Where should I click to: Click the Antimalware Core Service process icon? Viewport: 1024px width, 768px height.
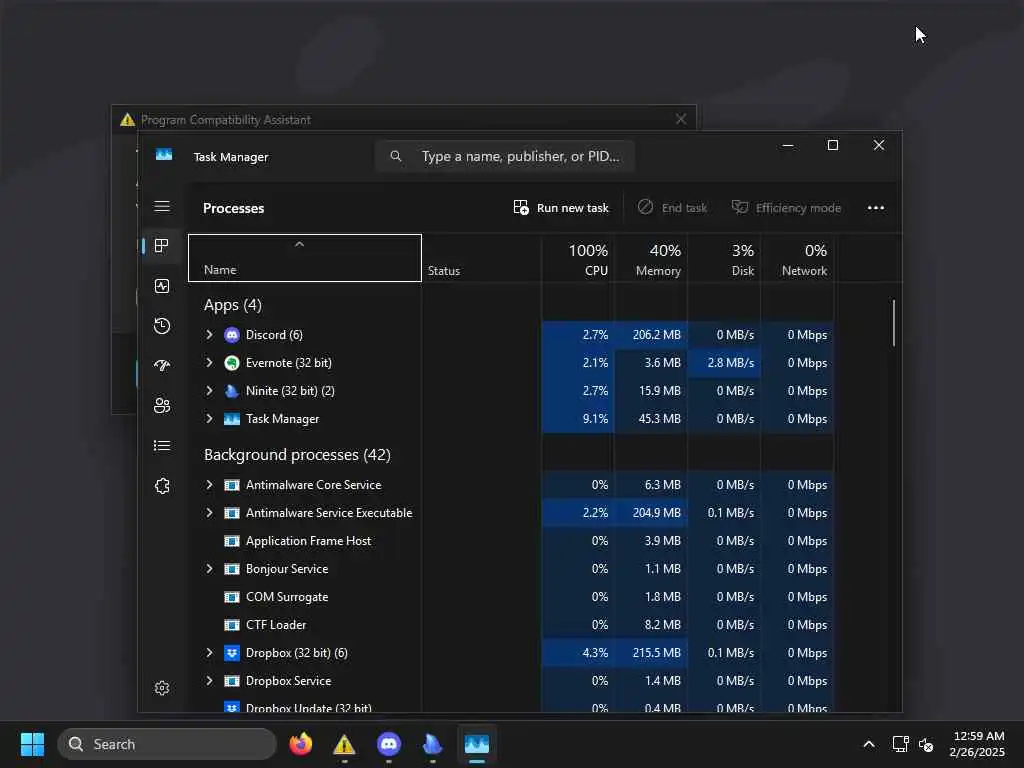click(x=232, y=485)
